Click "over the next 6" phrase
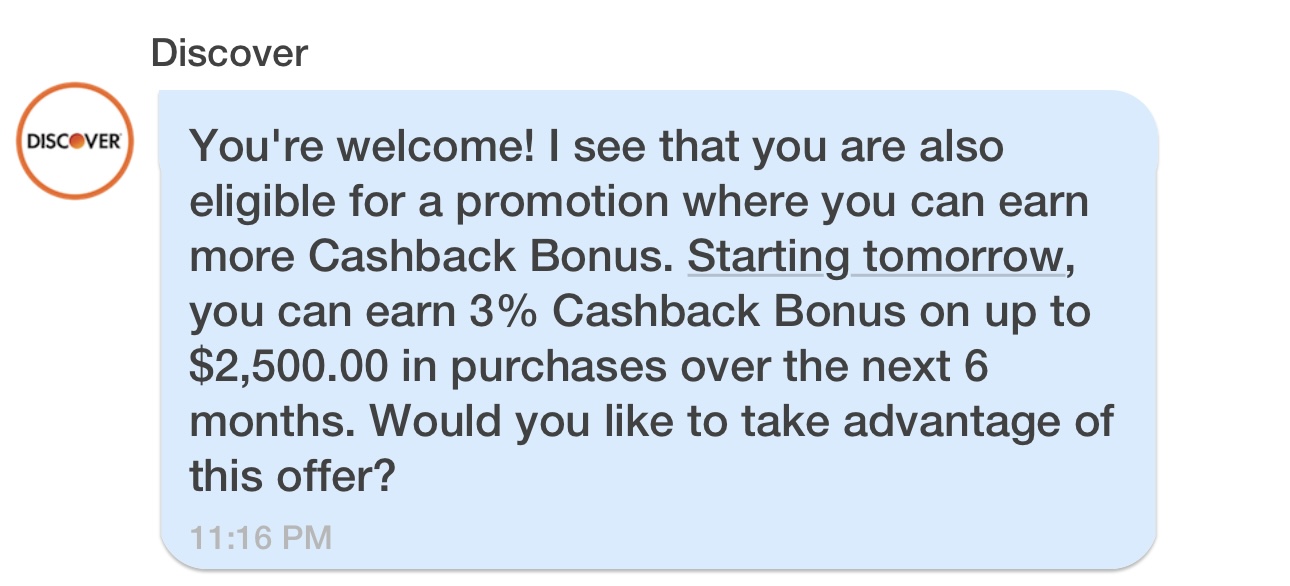The width and height of the screenshot is (1290, 586). (x=834, y=367)
